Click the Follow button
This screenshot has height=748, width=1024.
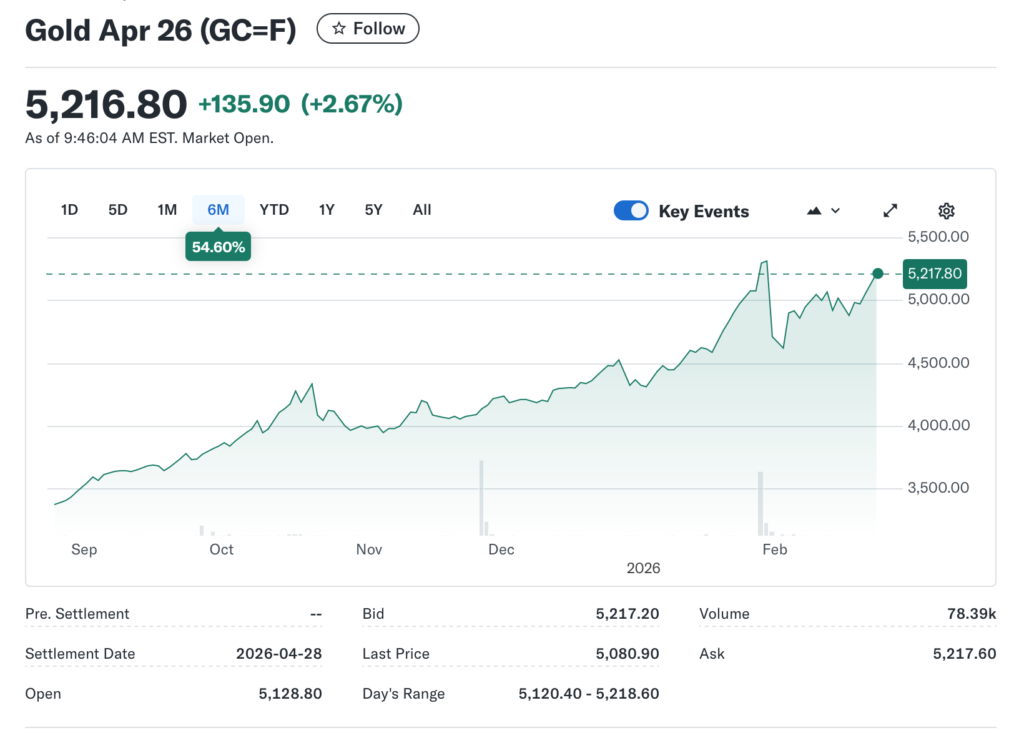[x=367, y=28]
